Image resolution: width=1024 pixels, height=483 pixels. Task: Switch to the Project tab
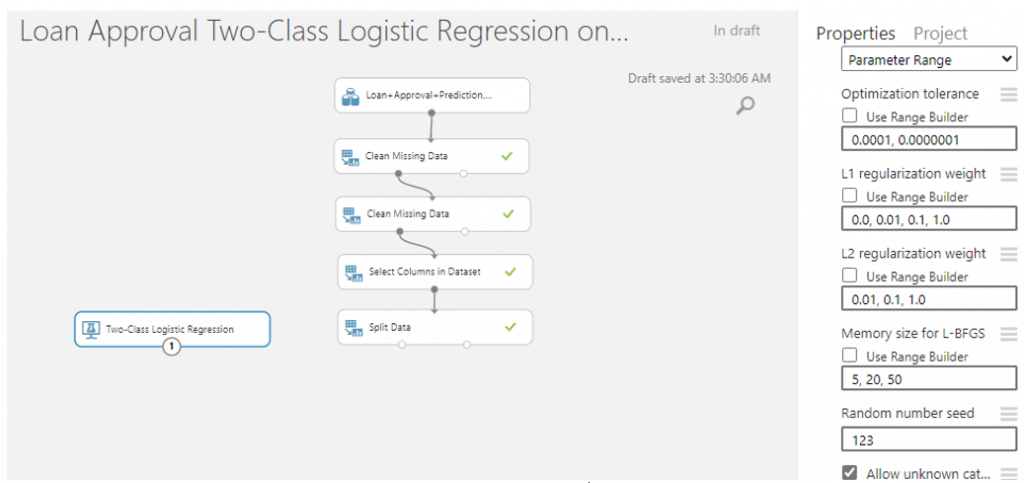click(x=940, y=33)
